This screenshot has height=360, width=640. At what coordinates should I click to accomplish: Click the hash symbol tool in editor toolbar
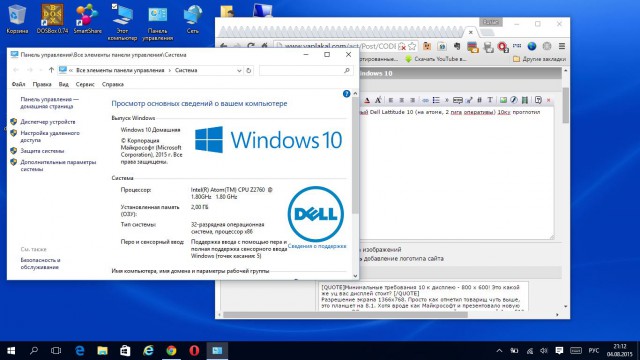click(480, 100)
